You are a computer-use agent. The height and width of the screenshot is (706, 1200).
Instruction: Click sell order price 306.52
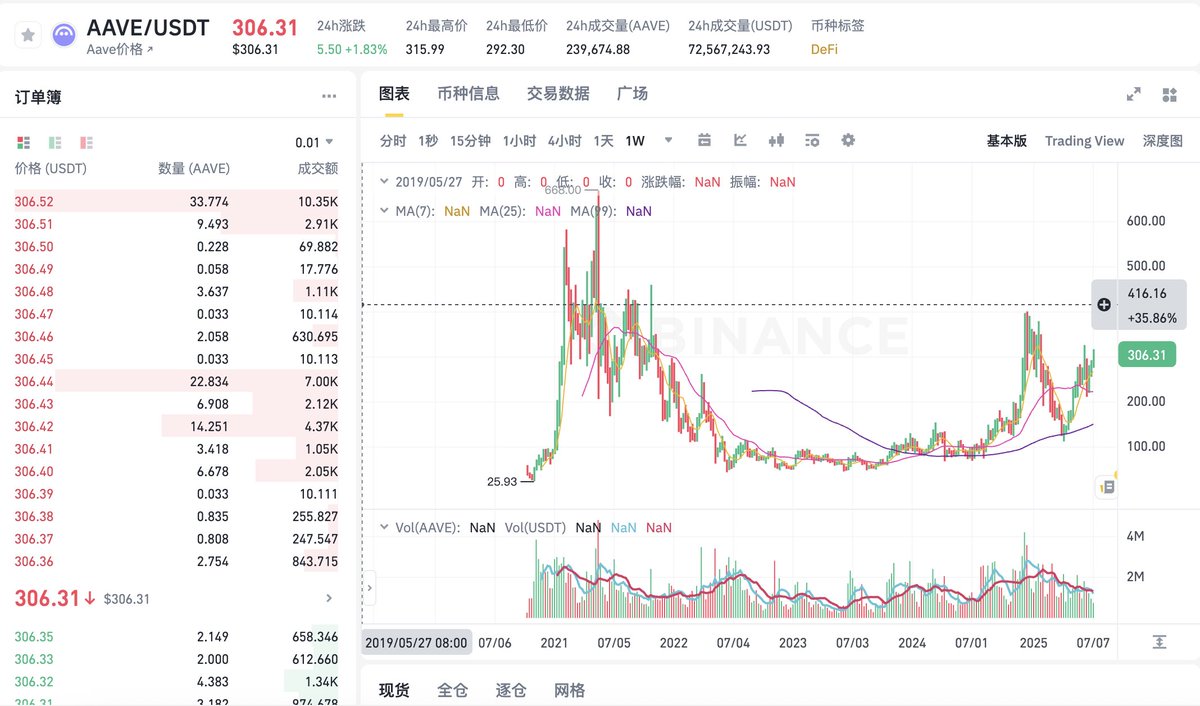point(34,201)
